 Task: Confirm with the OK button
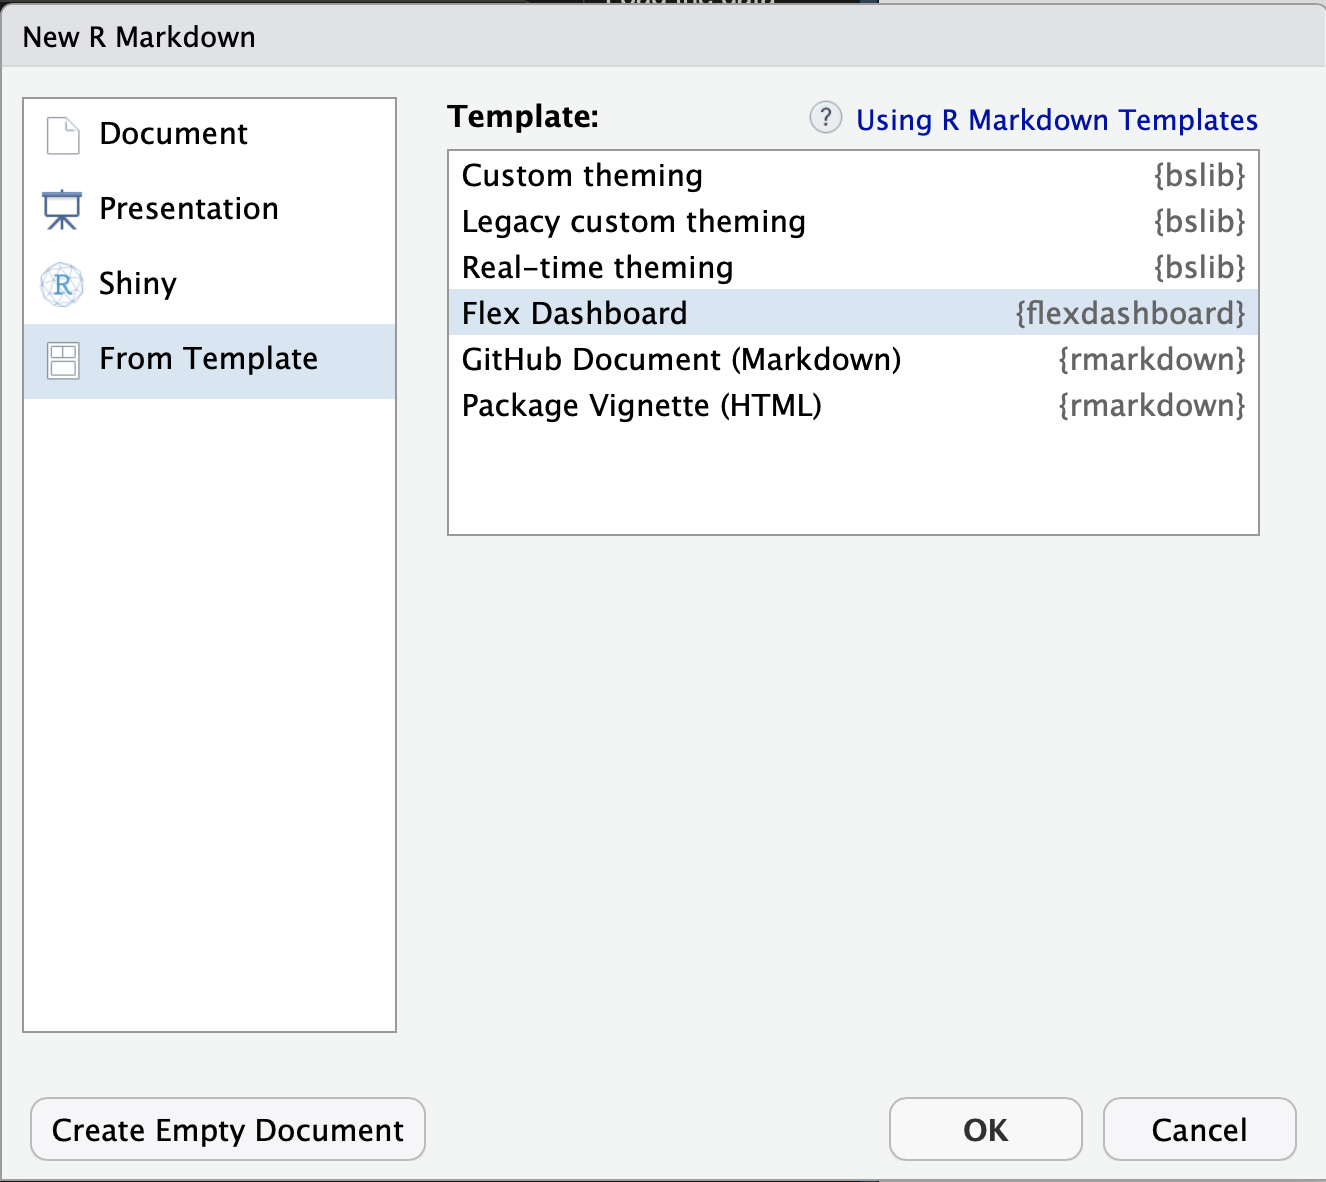(986, 1129)
